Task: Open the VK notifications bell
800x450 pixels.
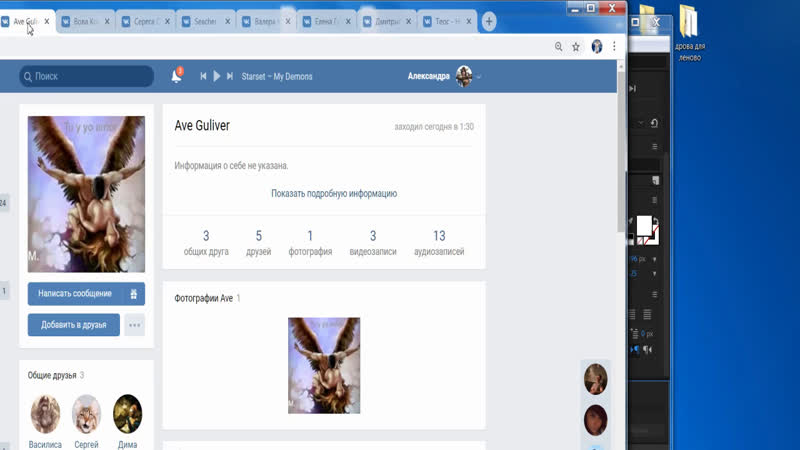Action: tap(177, 76)
